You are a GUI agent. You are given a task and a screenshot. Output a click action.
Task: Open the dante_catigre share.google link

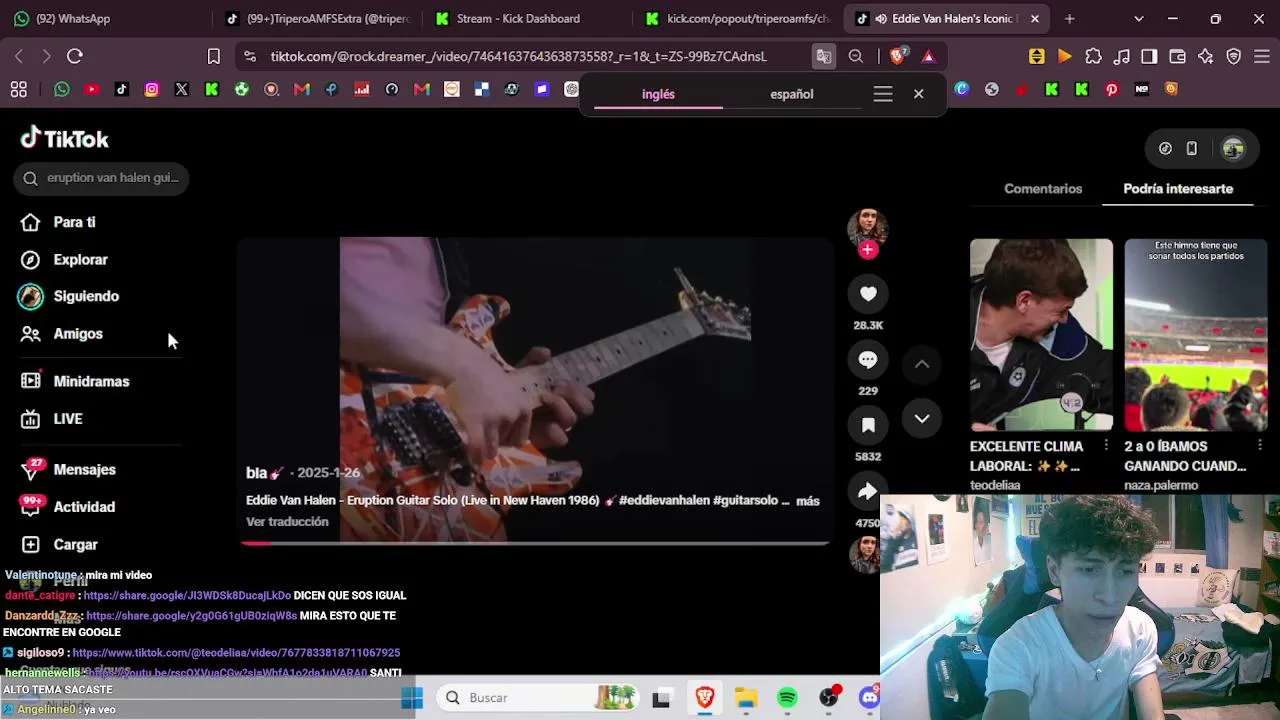[x=187, y=596]
